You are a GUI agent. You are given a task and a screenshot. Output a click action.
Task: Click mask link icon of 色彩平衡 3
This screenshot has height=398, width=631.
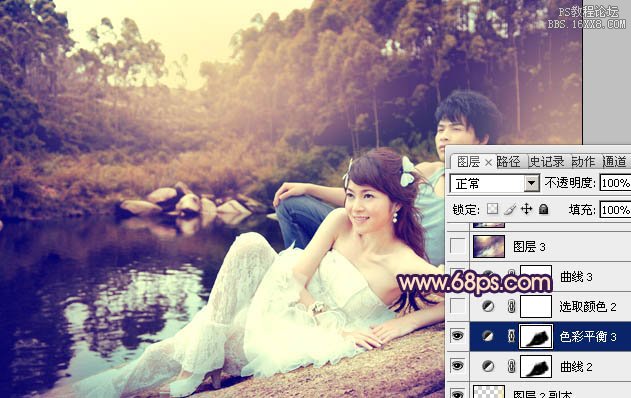511,336
